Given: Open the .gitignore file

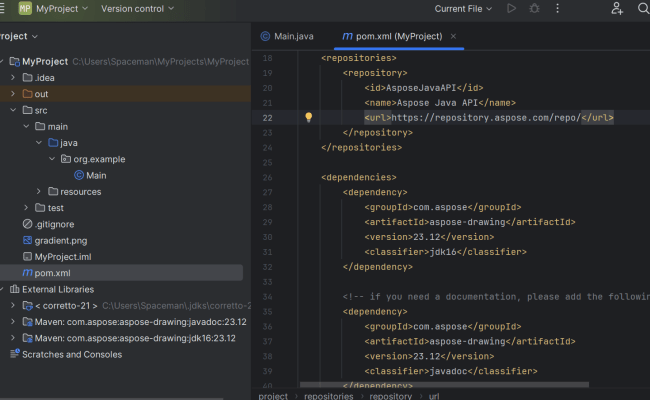Looking at the screenshot, I should 54,224.
